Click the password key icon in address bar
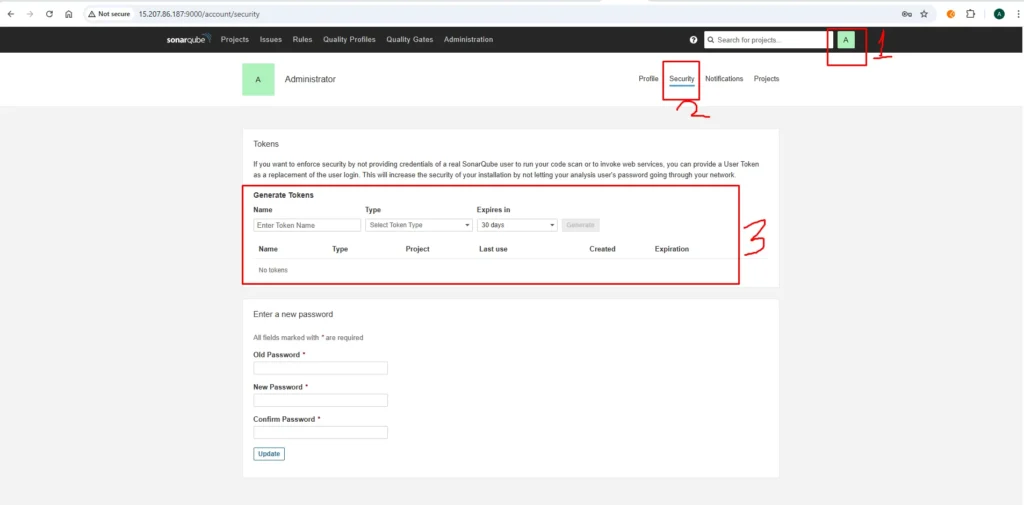 [906, 14]
